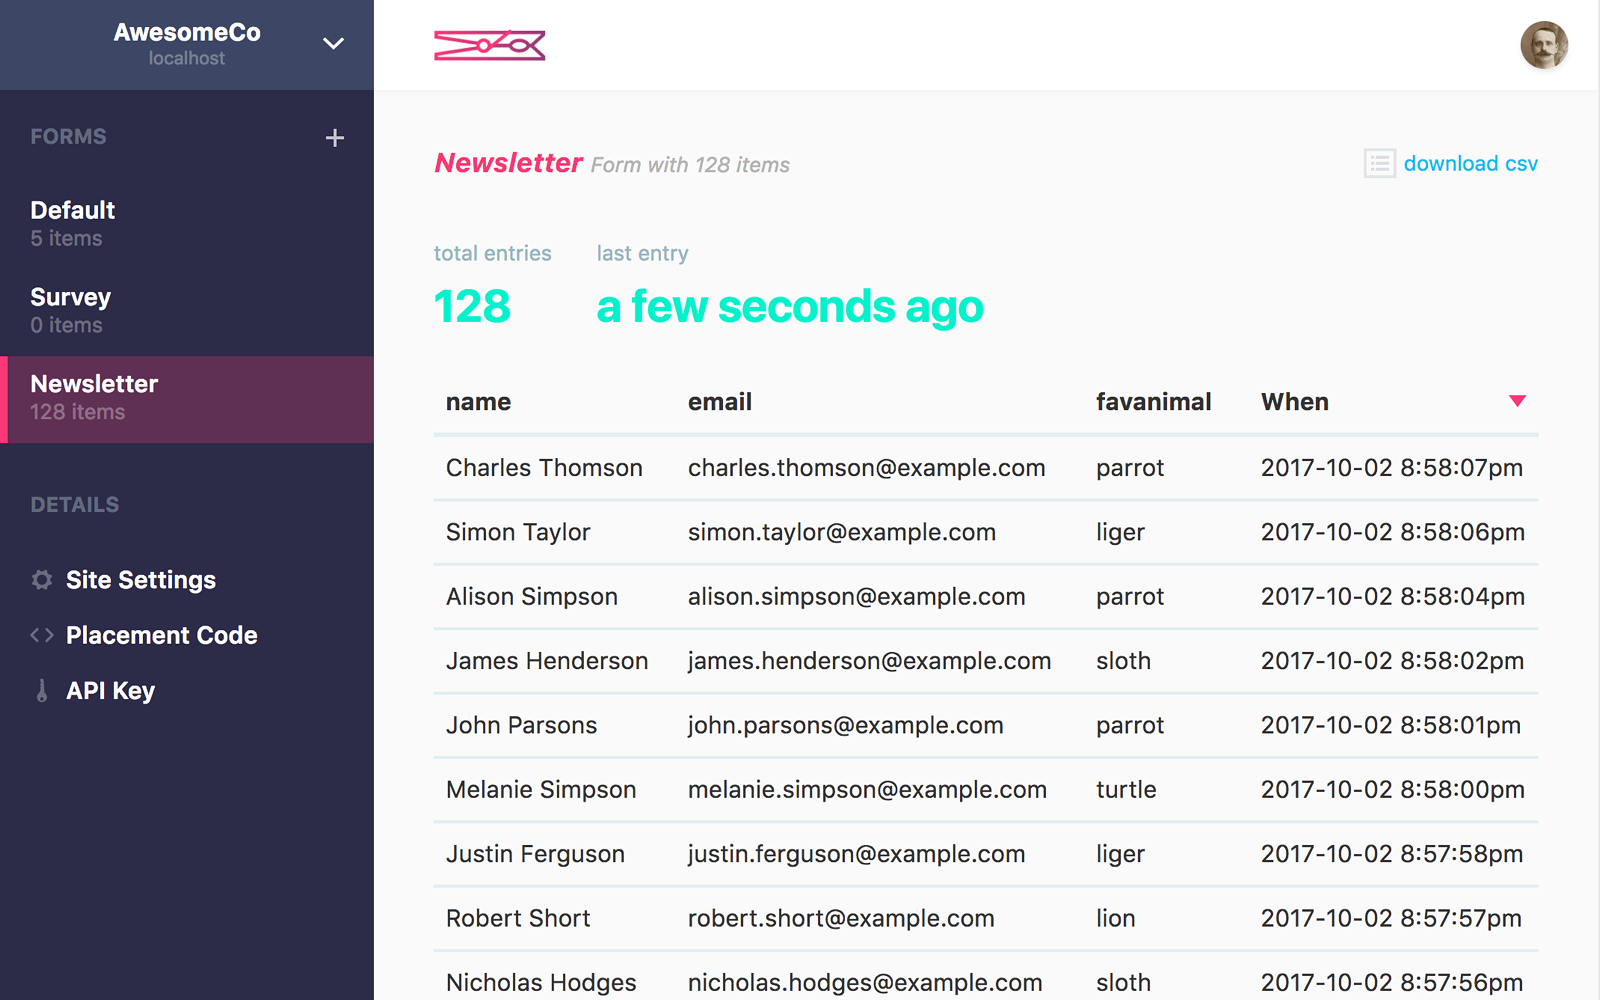
Task: Open the API Key page
Action: 110,691
